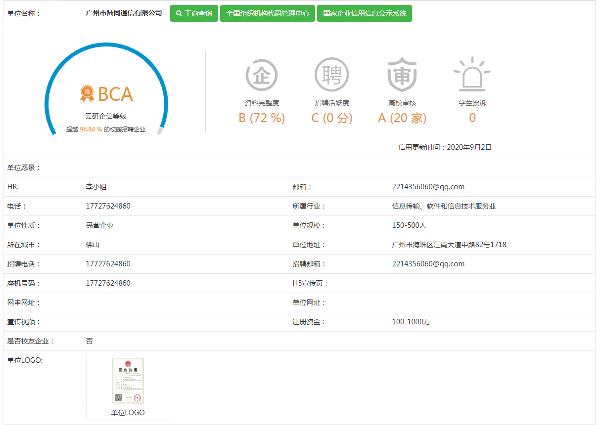Click the alarm siren complaints icon
Screen dimensions: 600x425
click(471, 76)
